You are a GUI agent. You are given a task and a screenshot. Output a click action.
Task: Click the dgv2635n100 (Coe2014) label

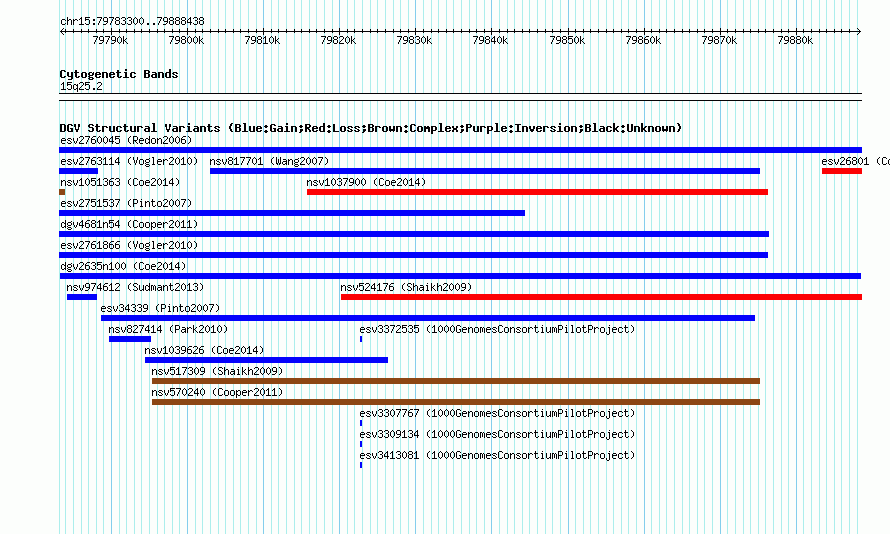(123, 266)
